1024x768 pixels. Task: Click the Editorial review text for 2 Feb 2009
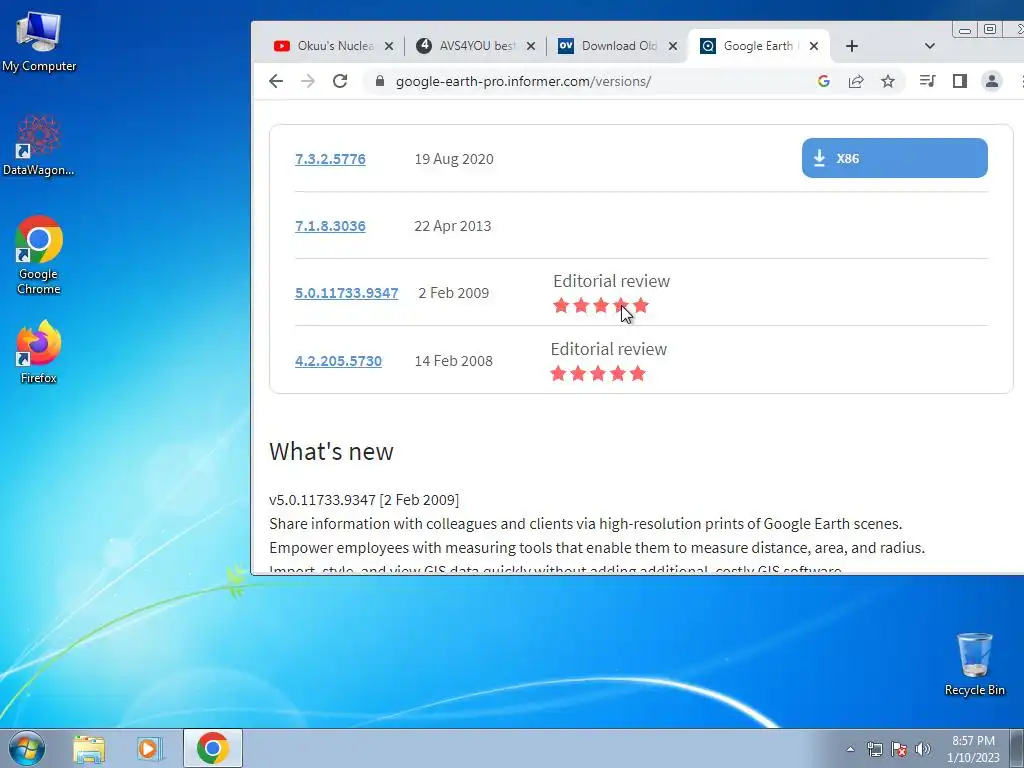(611, 281)
